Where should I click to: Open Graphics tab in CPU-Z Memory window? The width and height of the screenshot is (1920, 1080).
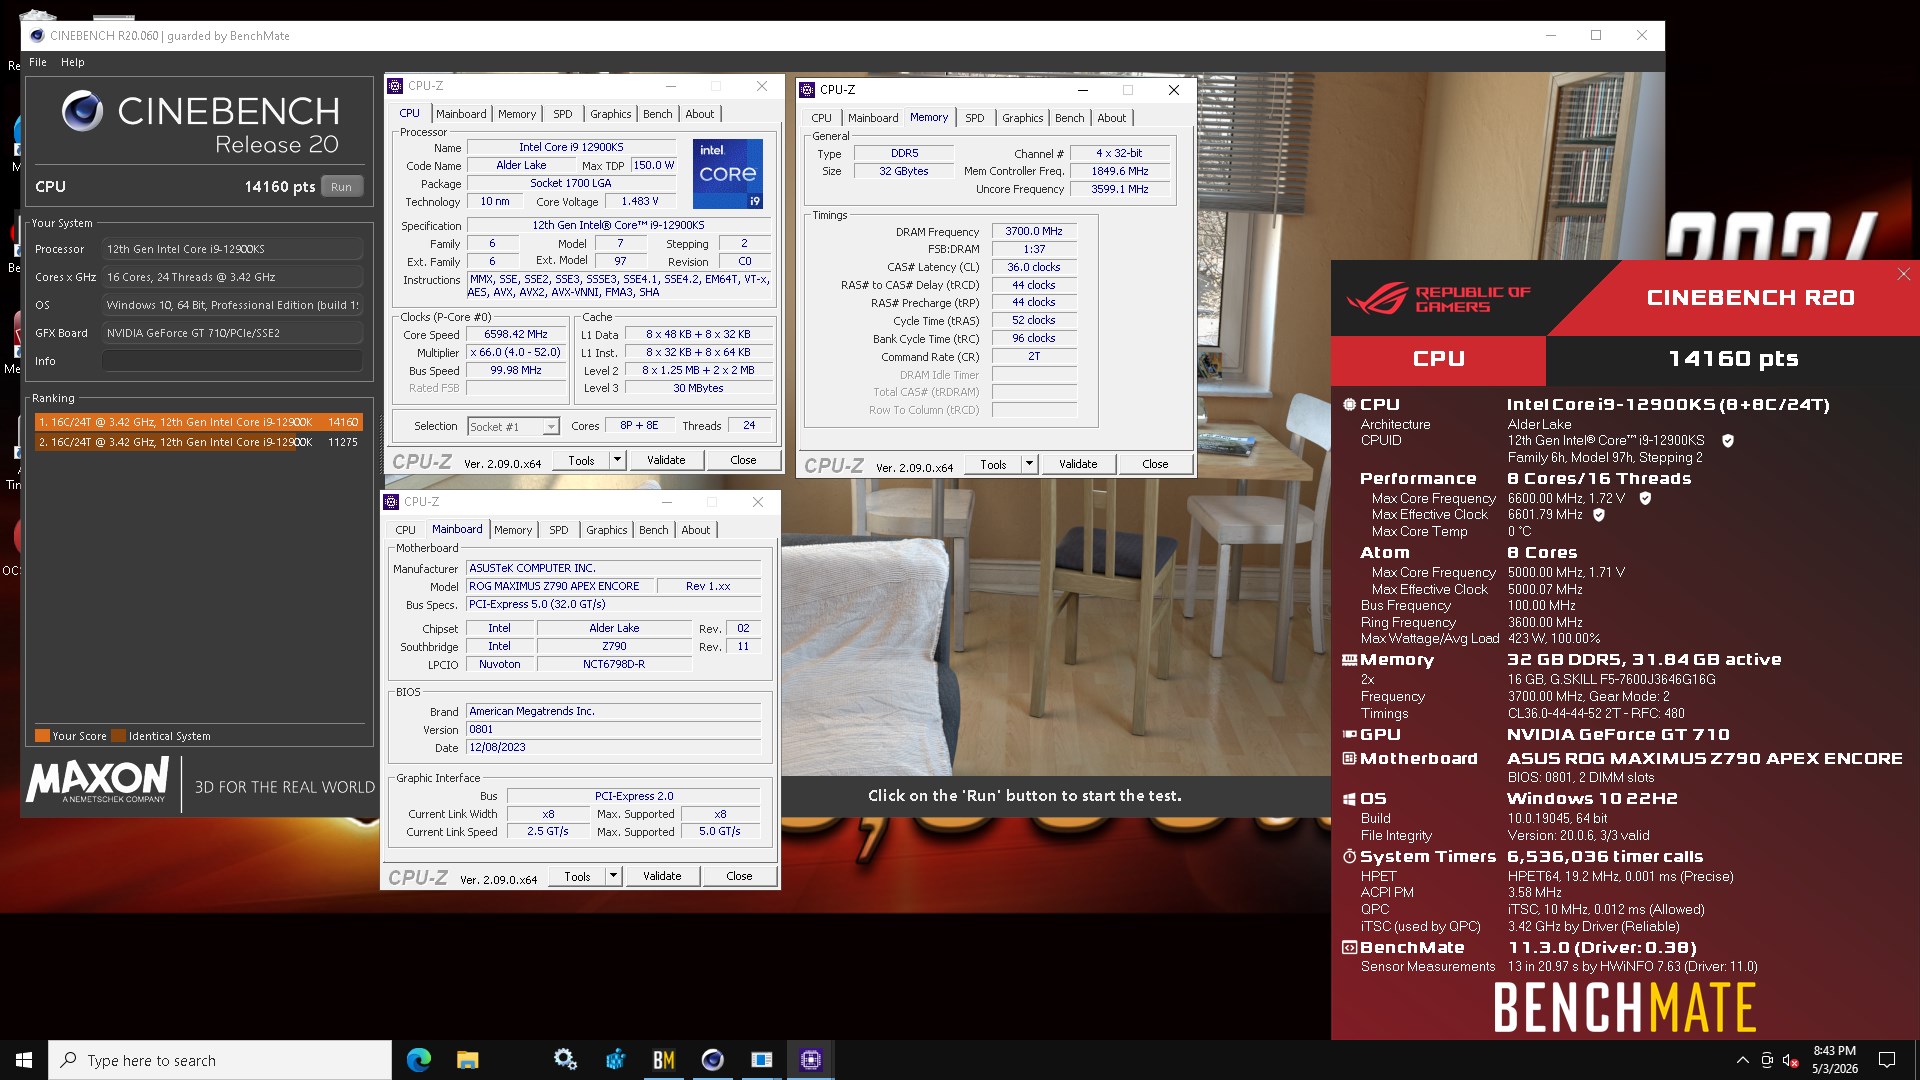(1022, 118)
